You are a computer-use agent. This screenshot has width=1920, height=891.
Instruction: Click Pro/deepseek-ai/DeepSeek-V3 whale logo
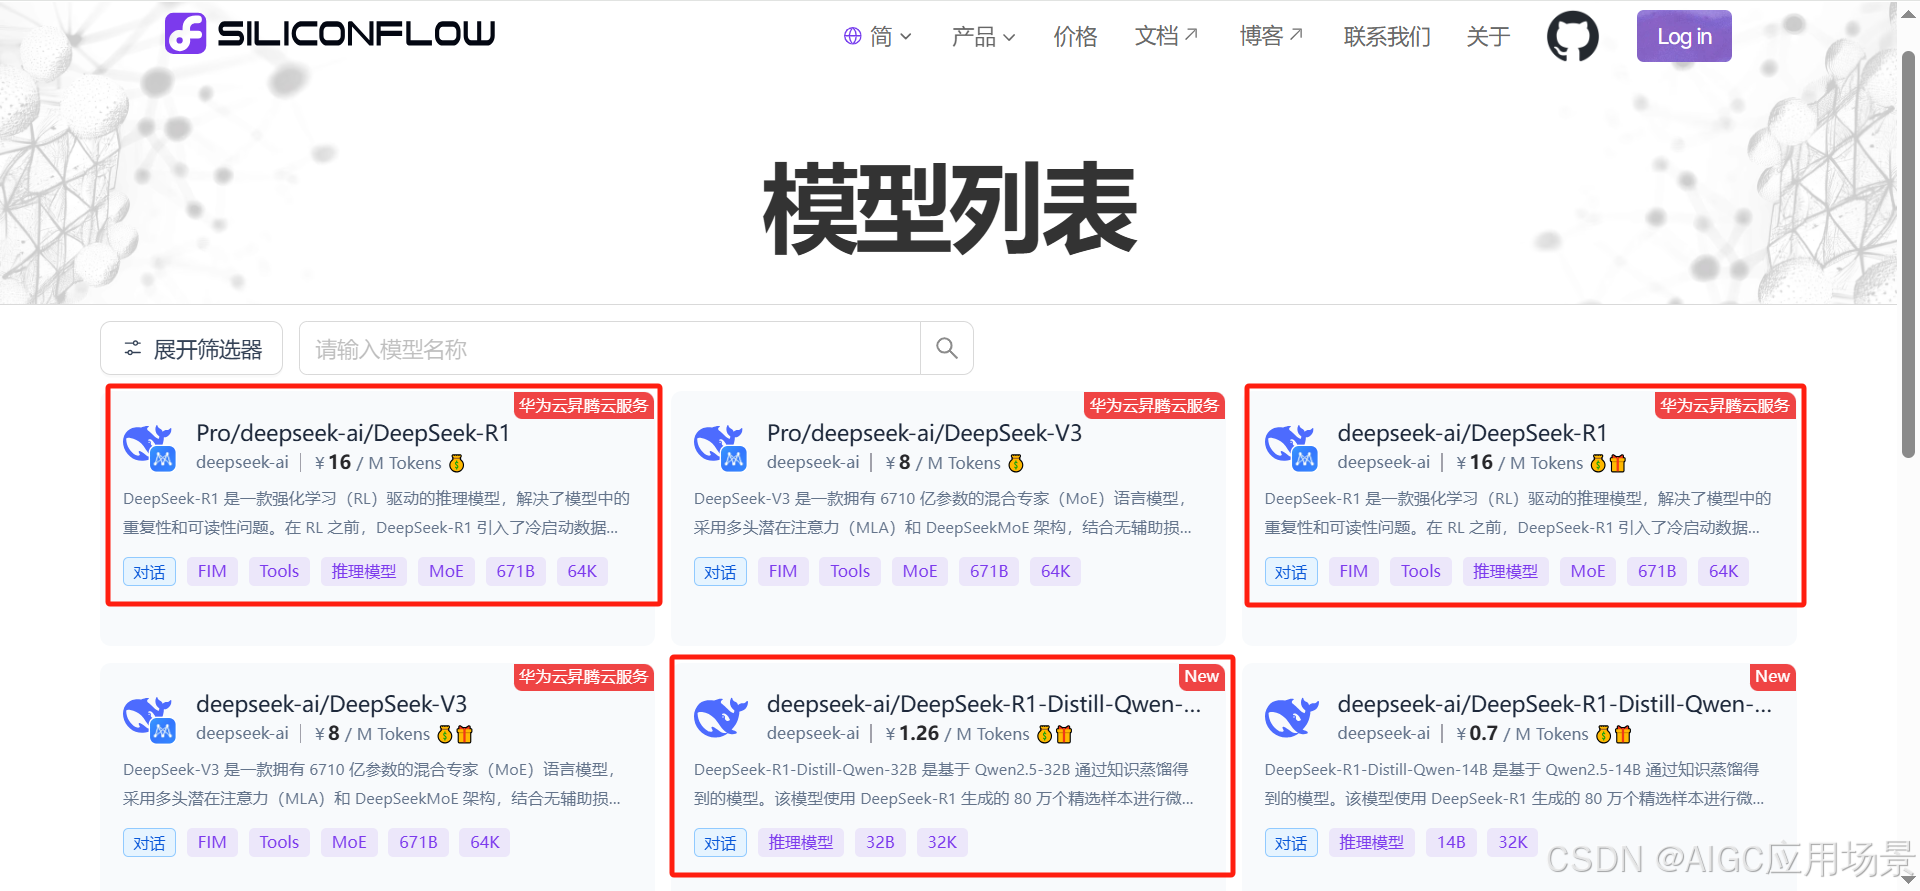coord(720,446)
